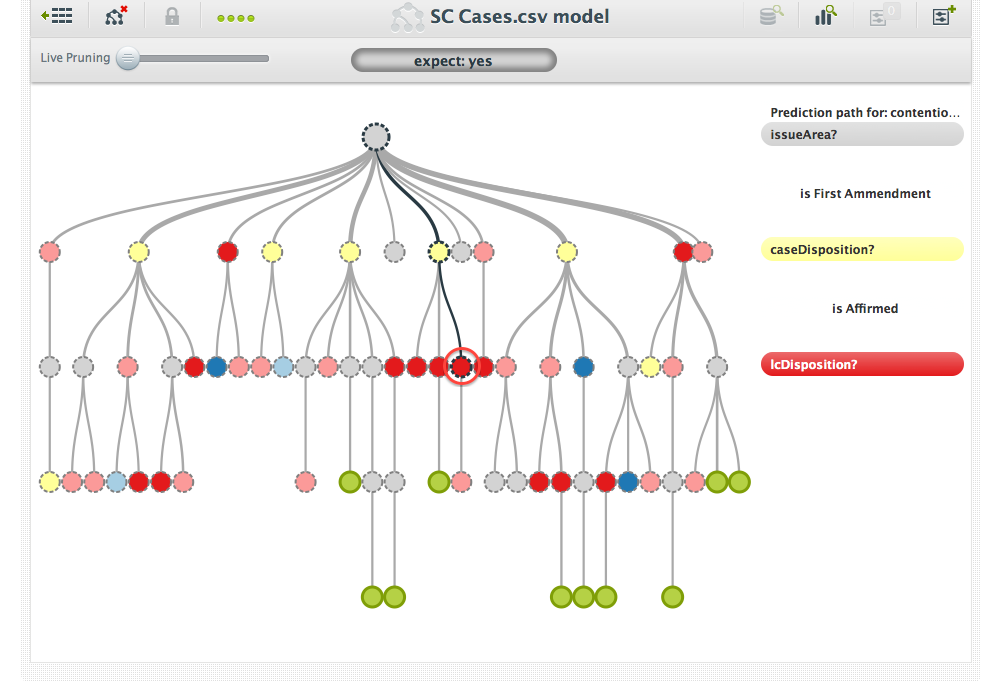Select the issueArea? prediction path item

862,135
